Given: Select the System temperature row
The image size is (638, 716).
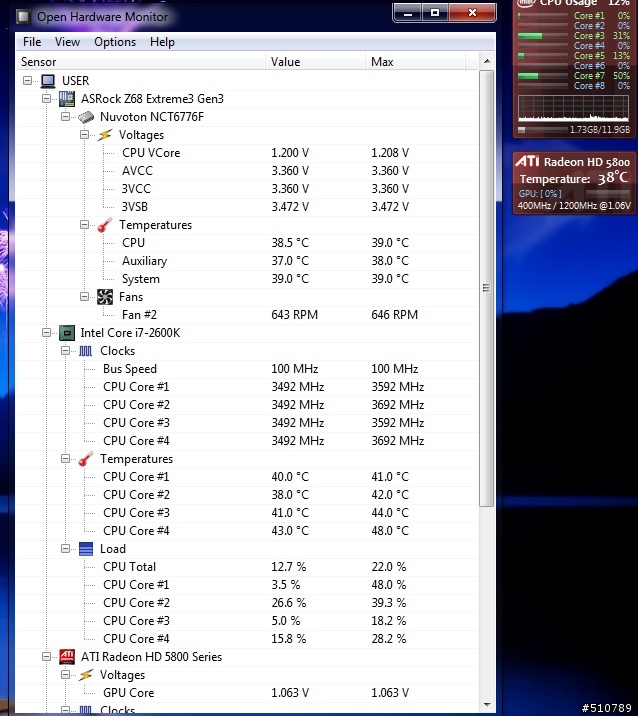Looking at the screenshot, I should pos(247,279).
